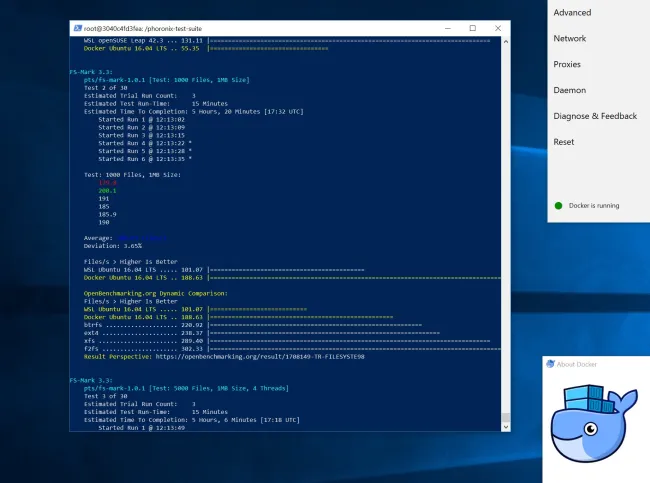This screenshot has width=650, height=483.
Task: Click the Docker whale logo image
Action: coord(594,423)
